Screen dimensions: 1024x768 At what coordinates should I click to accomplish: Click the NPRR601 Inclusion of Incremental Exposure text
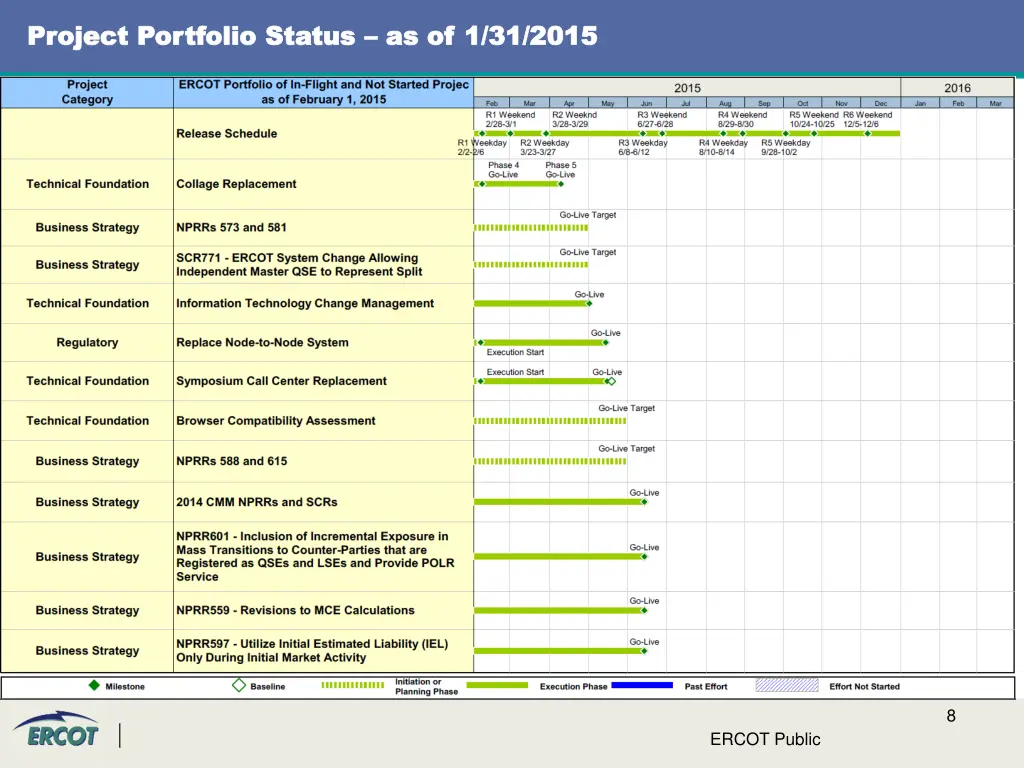pos(315,556)
